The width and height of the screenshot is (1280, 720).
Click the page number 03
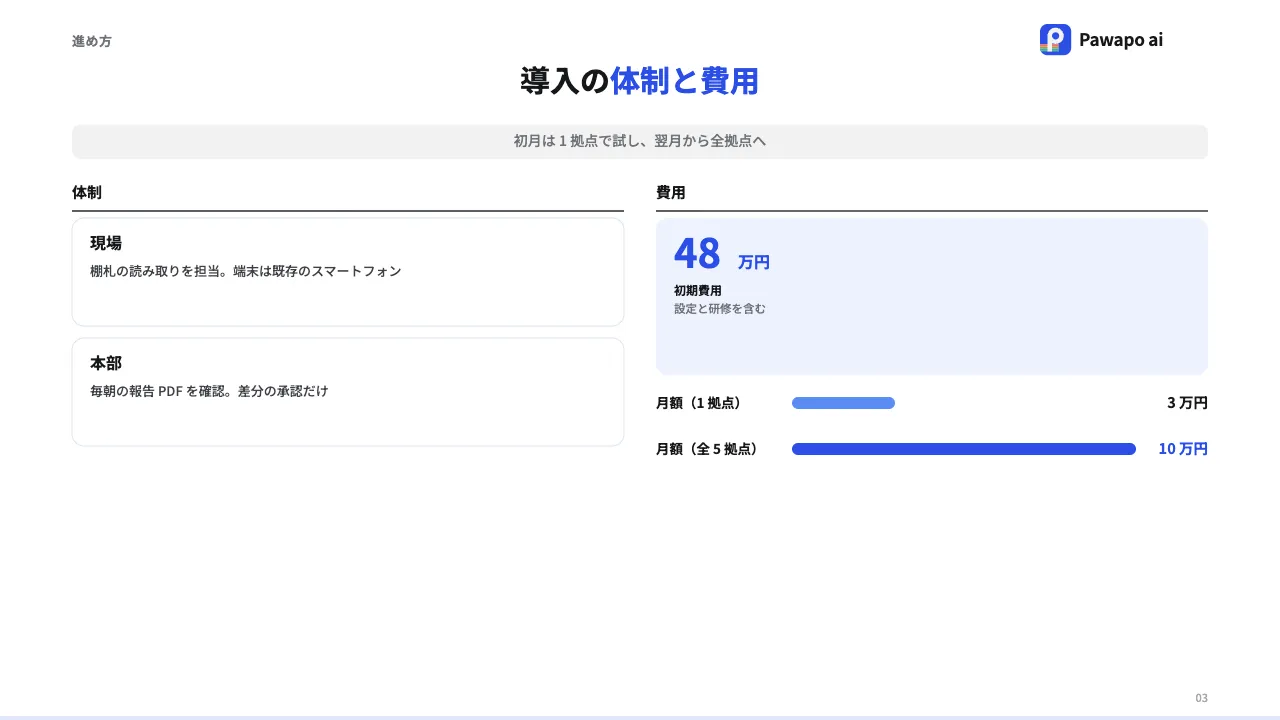tap(1202, 698)
